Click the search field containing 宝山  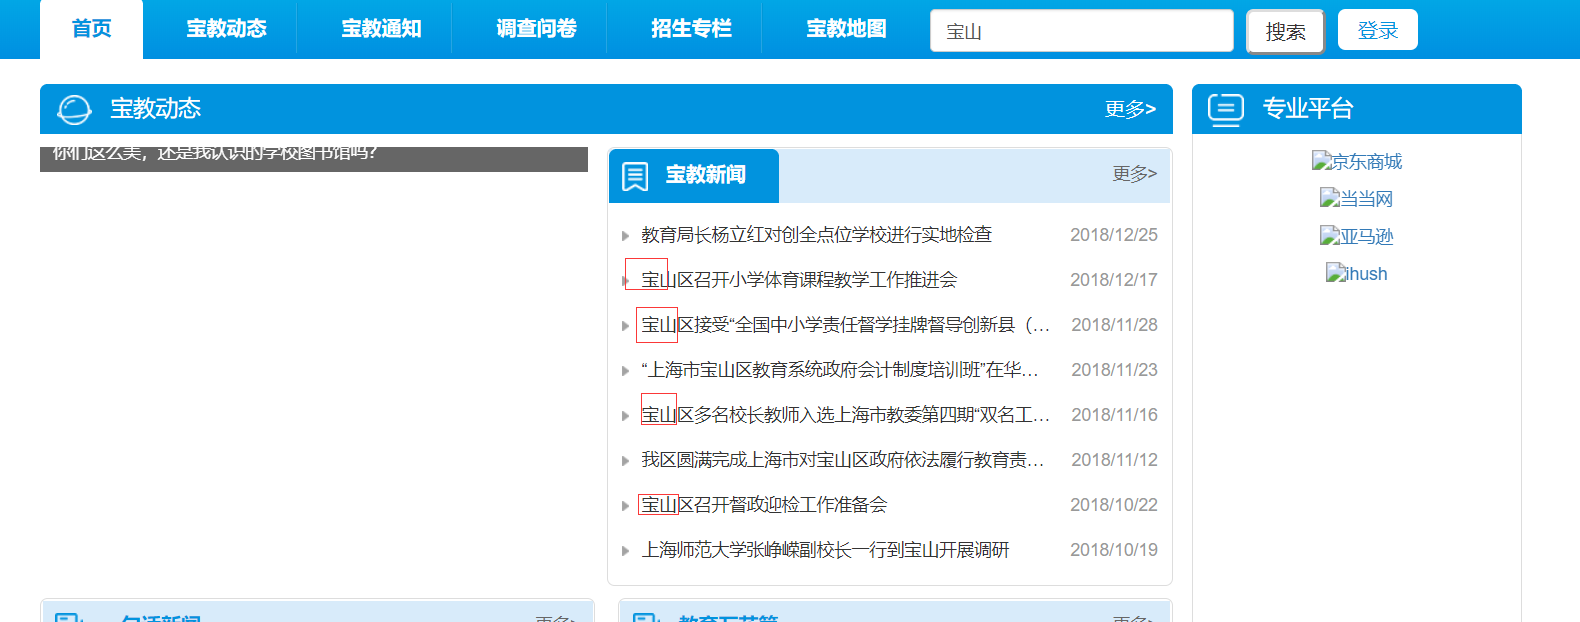tap(1082, 31)
